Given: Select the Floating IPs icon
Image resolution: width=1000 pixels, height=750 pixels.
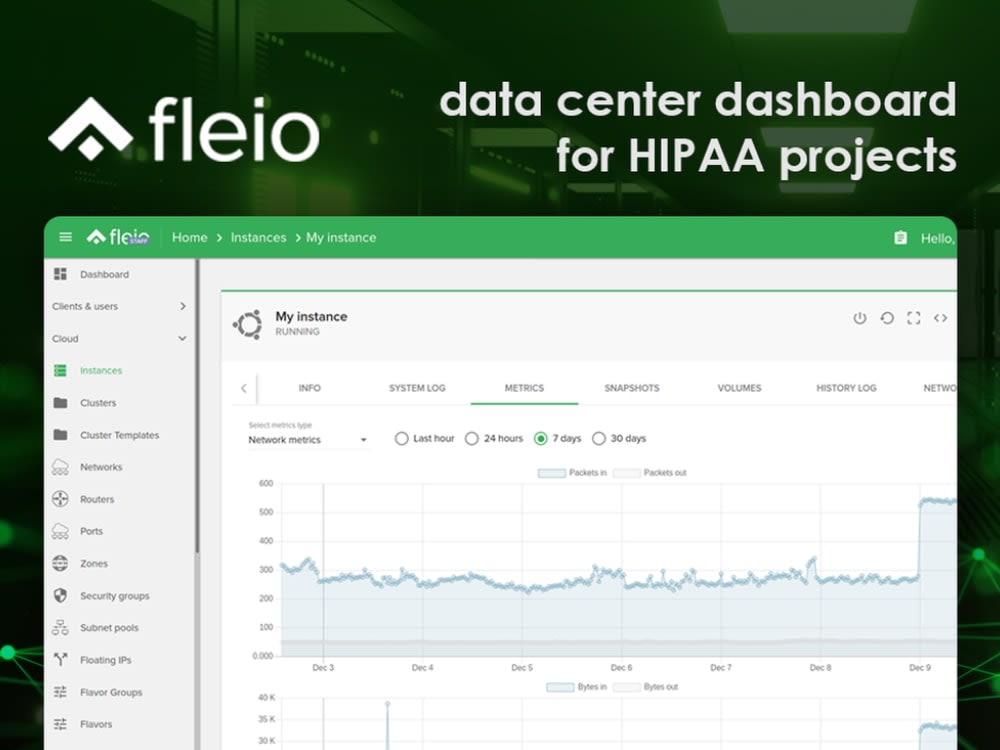Looking at the screenshot, I should click(x=61, y=659).
